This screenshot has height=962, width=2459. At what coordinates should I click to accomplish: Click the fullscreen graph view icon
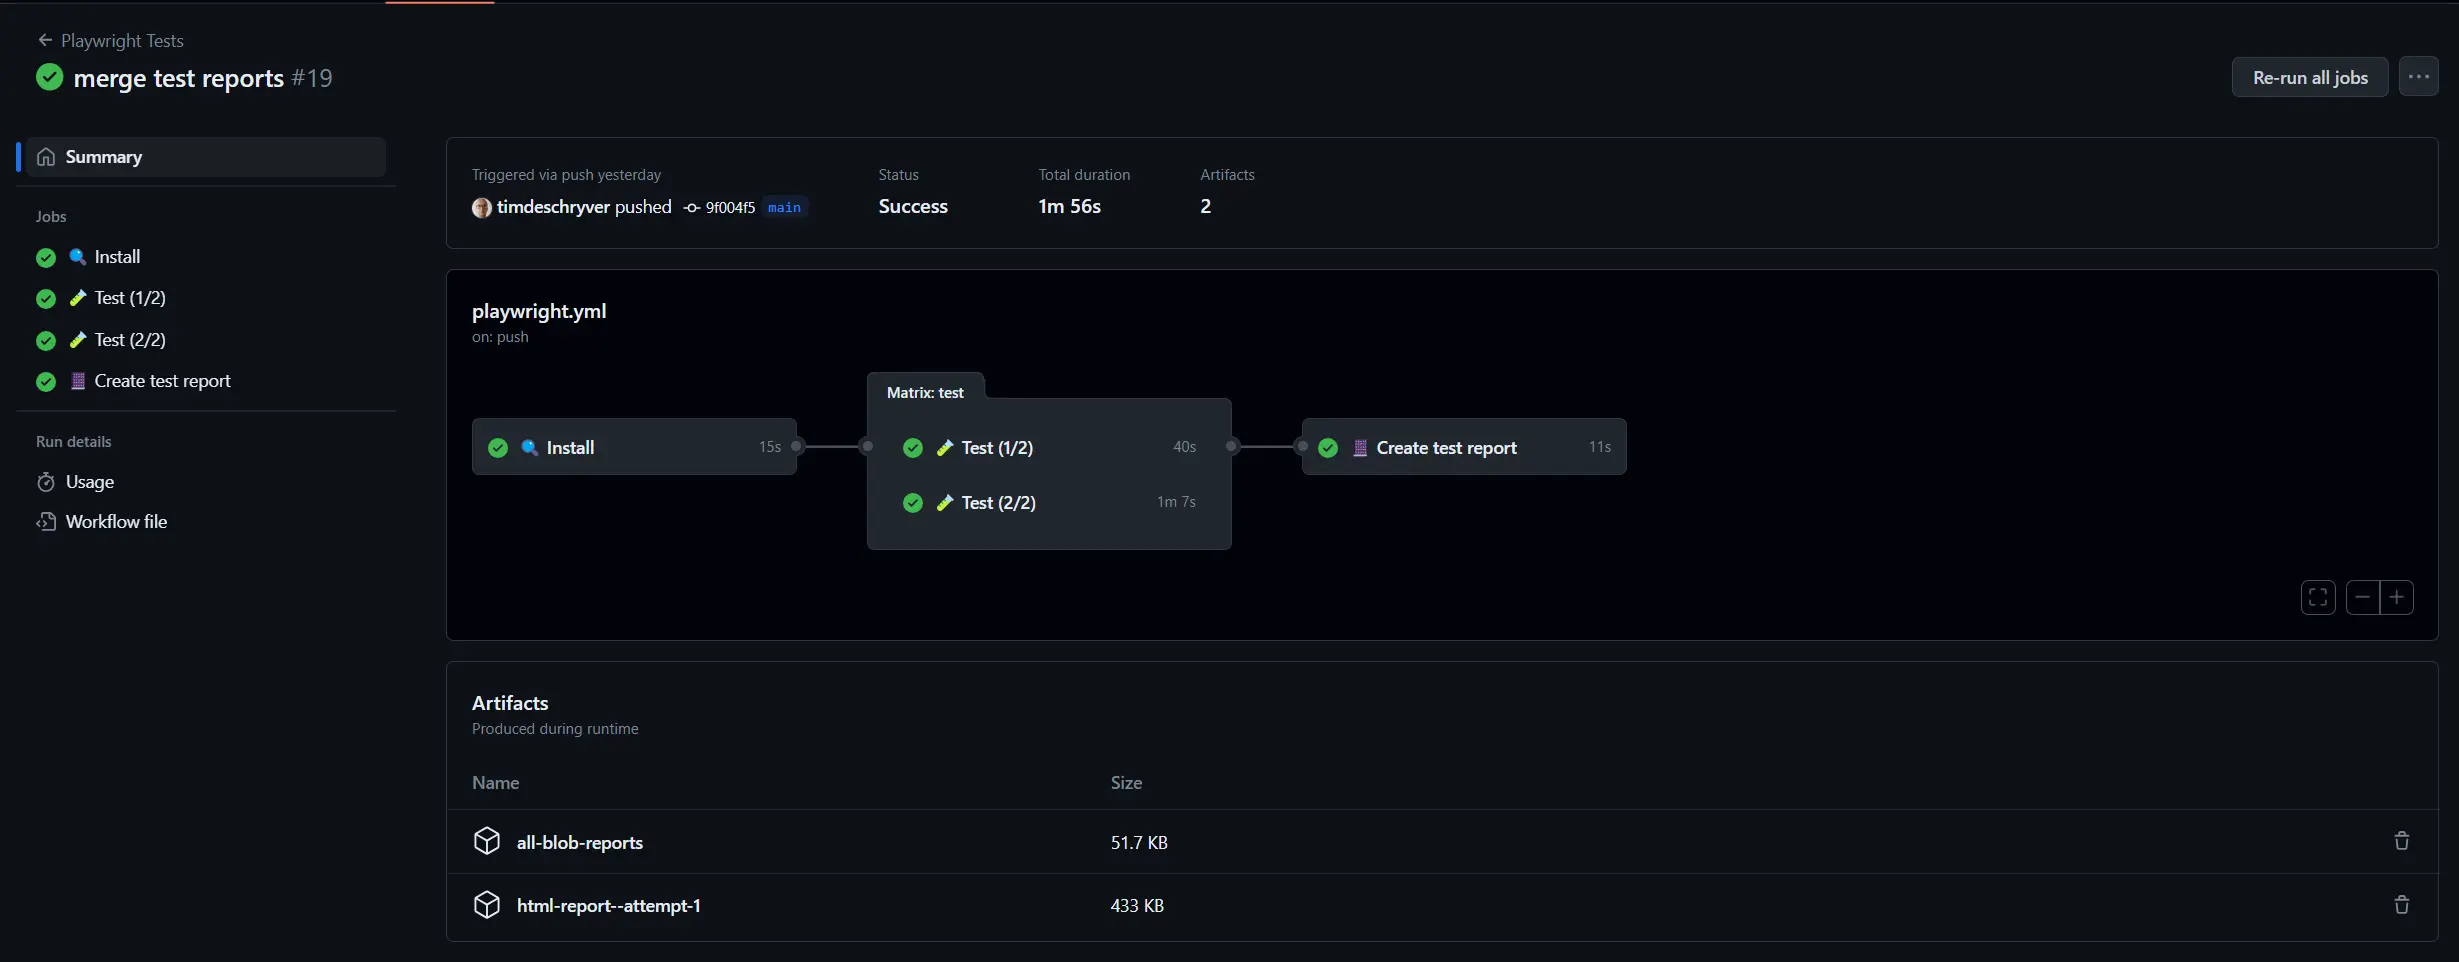coord(2318,598)
